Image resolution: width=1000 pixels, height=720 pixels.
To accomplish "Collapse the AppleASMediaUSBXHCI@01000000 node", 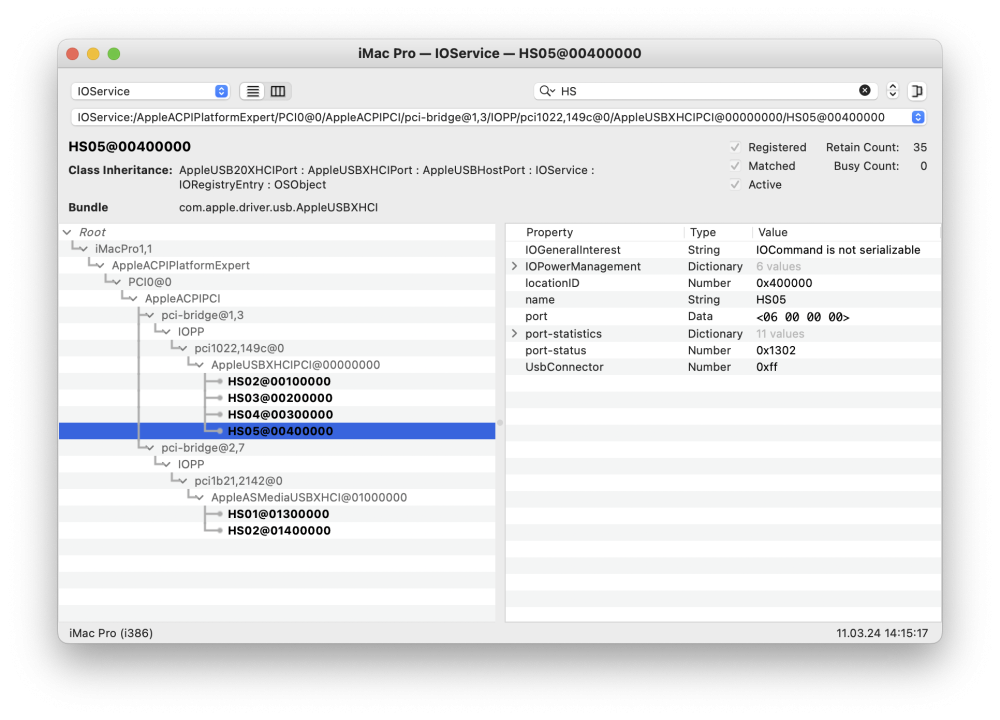I will pyautogui.click(x=200, y=497).
